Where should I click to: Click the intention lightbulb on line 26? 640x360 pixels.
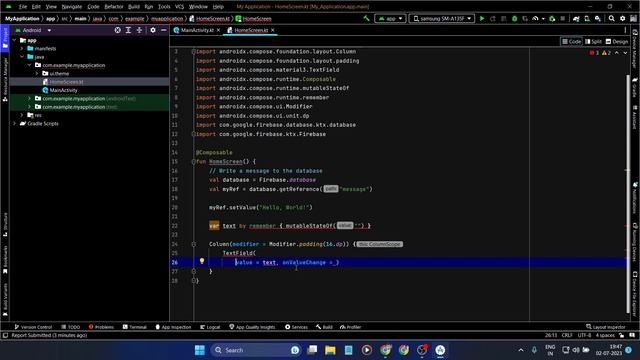pos(202,261)
